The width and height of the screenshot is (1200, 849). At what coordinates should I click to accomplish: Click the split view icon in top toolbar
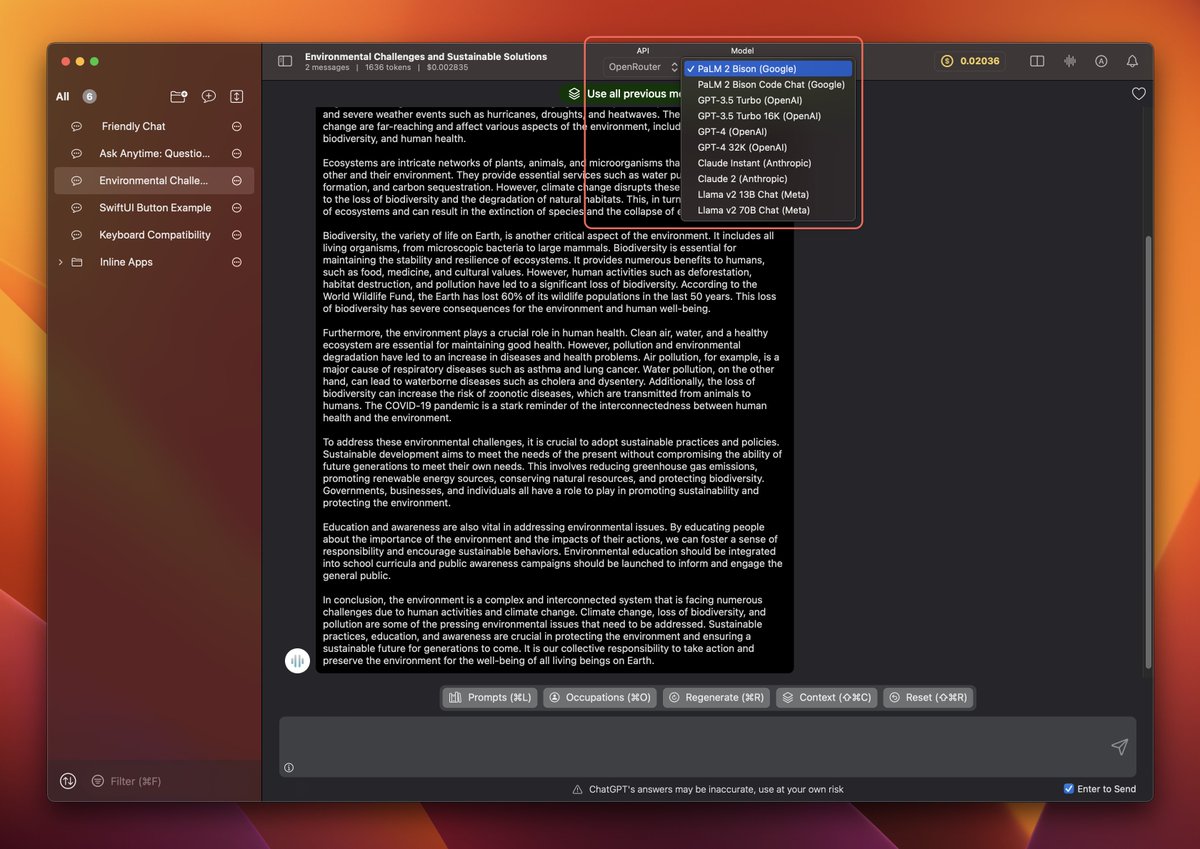pyautogui.click(x=1037, y=61)
